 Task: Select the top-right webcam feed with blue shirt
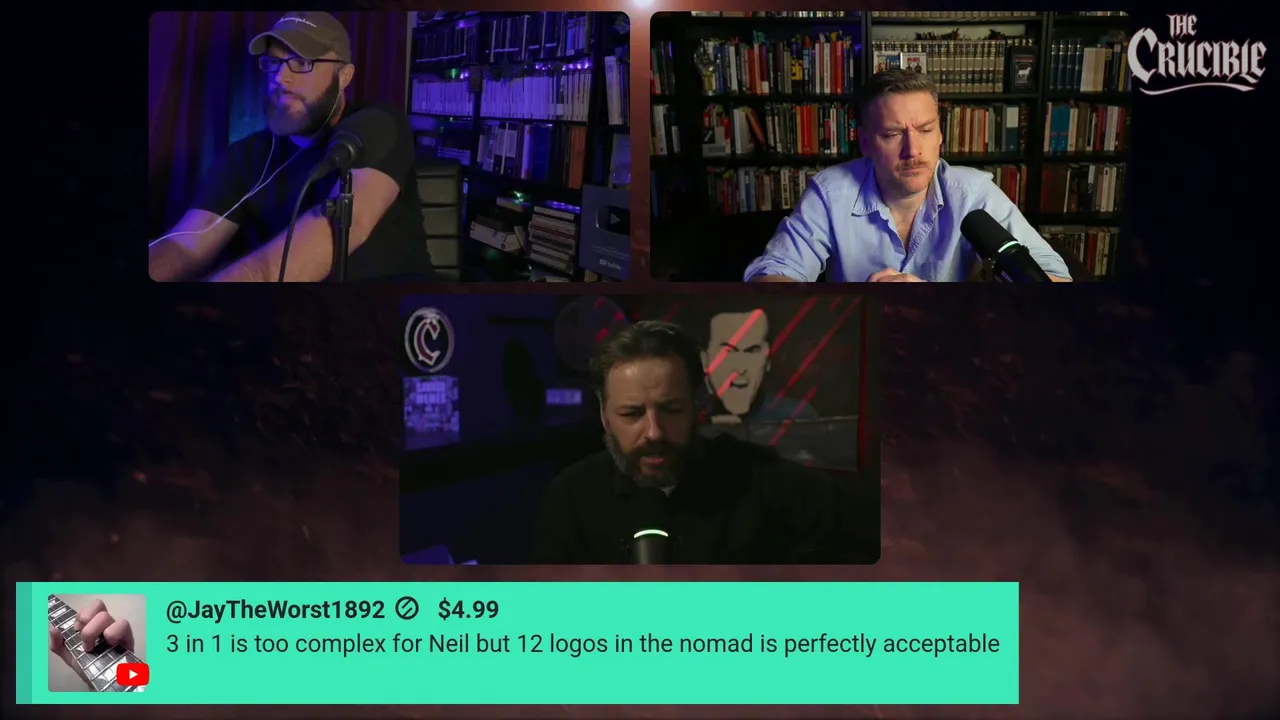click(x=890, y=147)
